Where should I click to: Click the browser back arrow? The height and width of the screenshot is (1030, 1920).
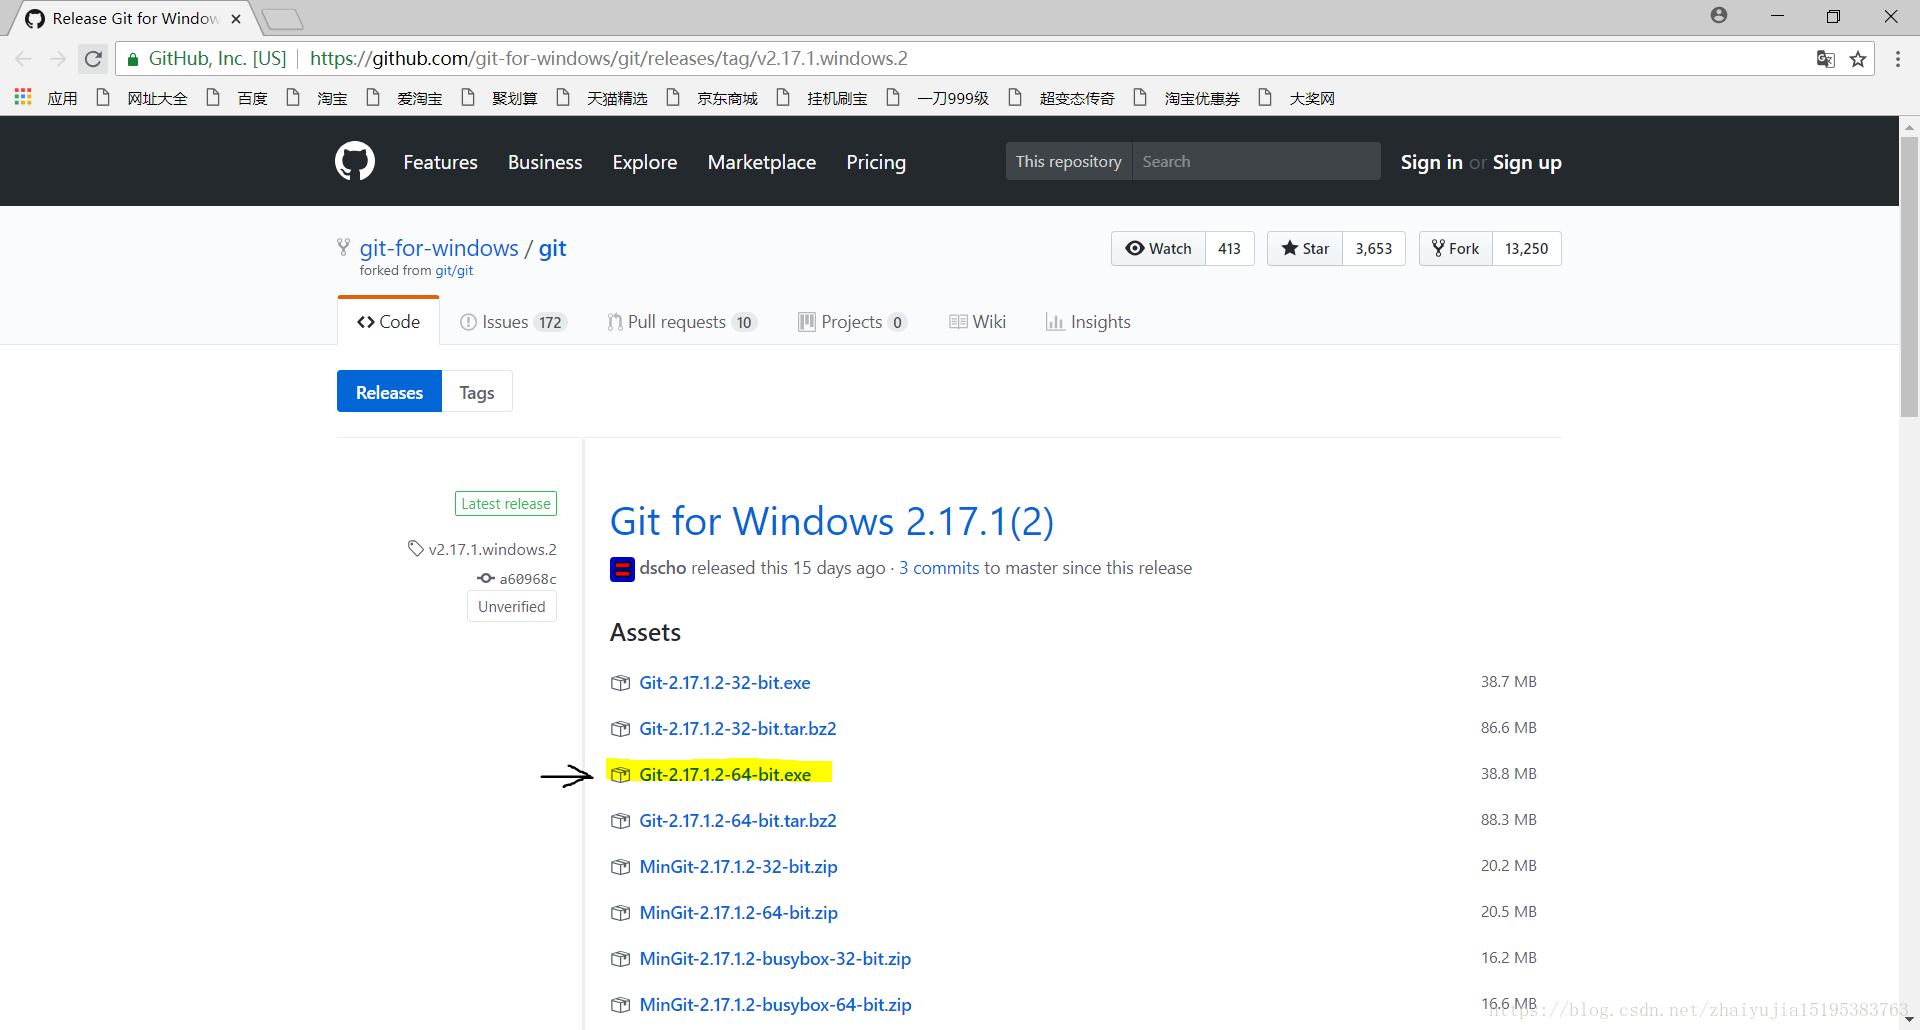24,59
